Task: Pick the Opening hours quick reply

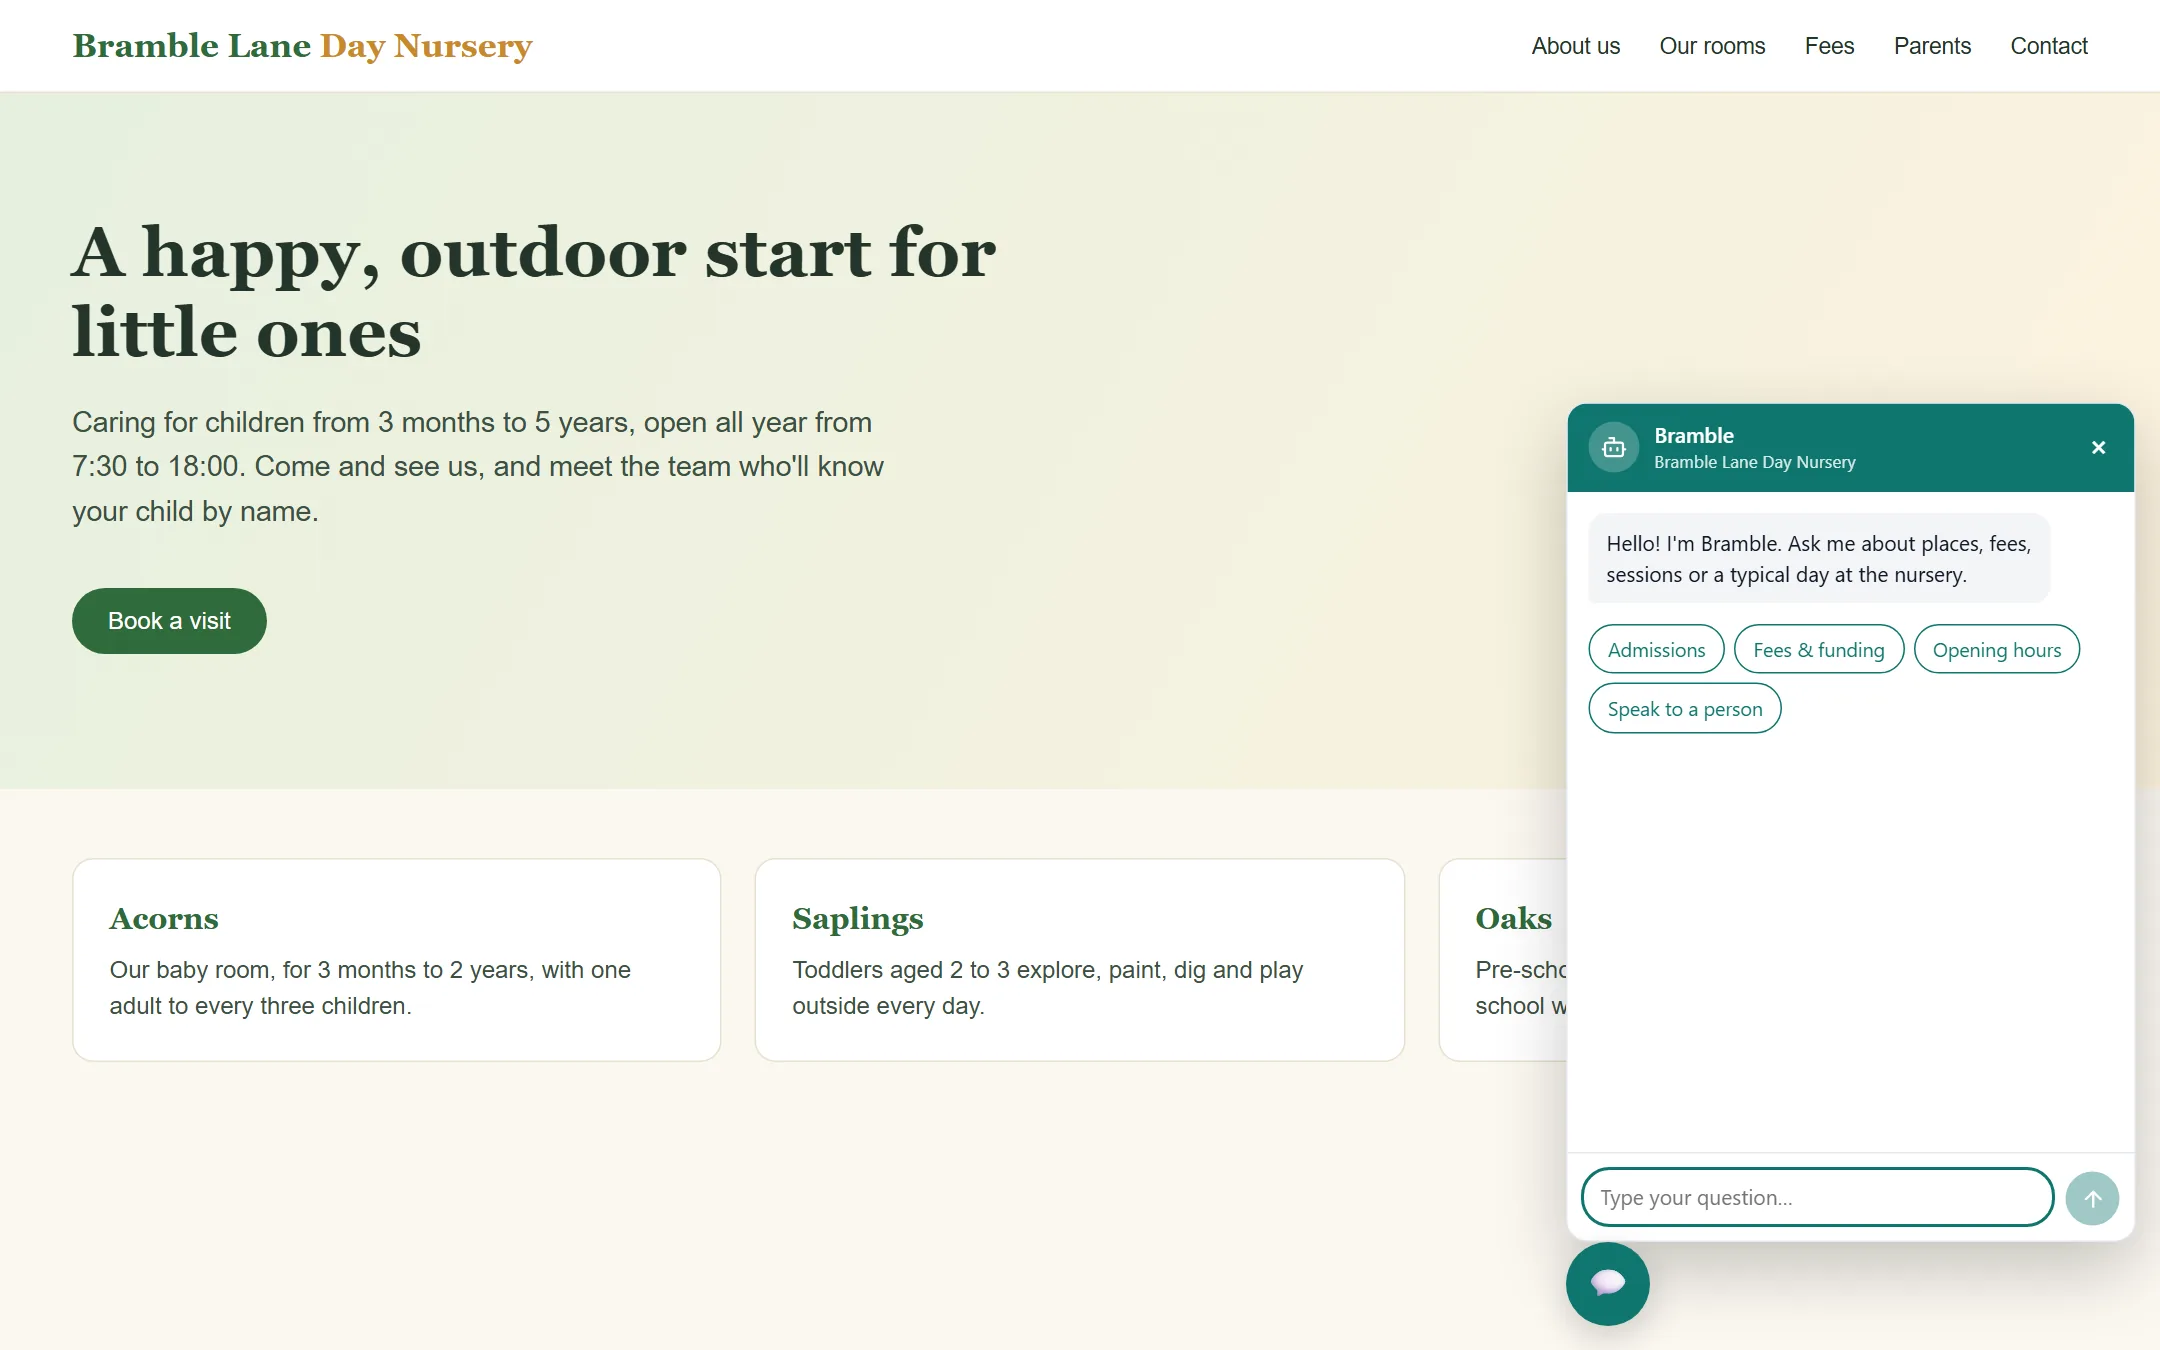Action: (x=1996, y=650)
